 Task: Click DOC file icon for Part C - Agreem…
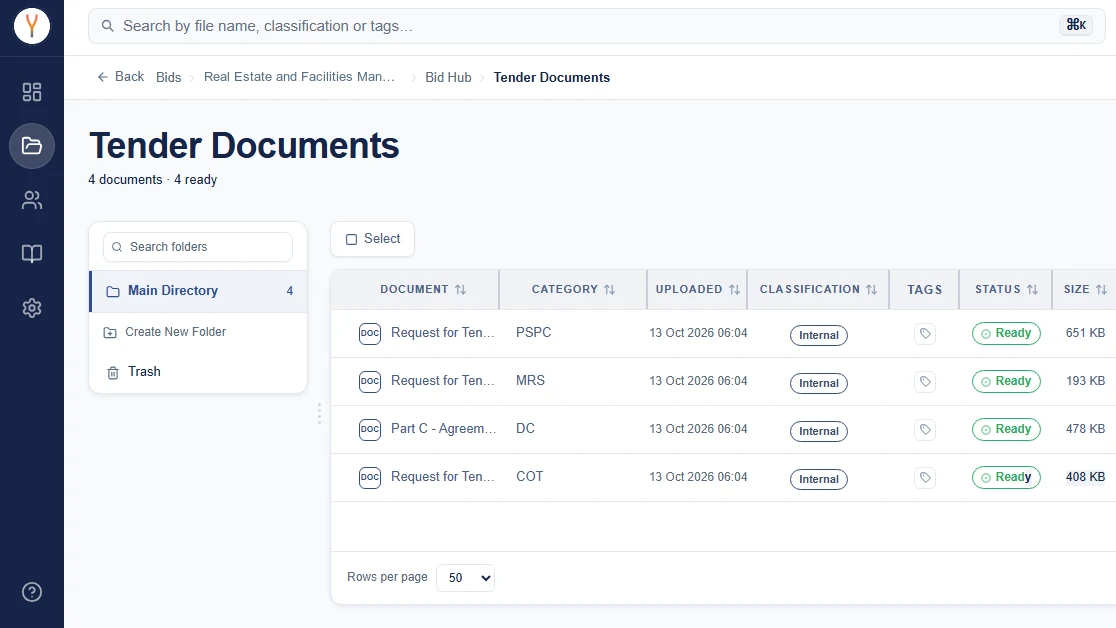pos(370,429)
